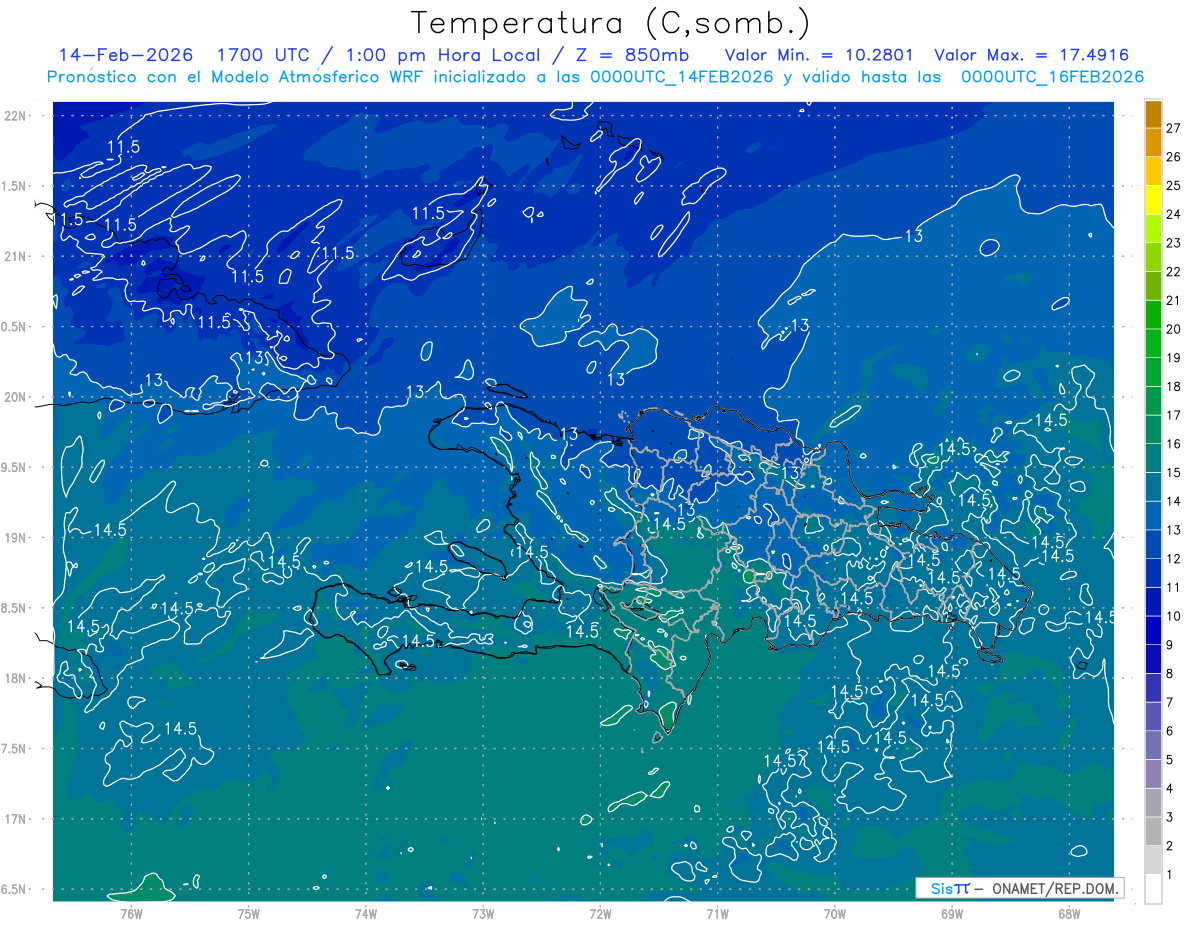Click the legend value "27"
Screen dimensions: 1200x927
[x=1173, y=128]
